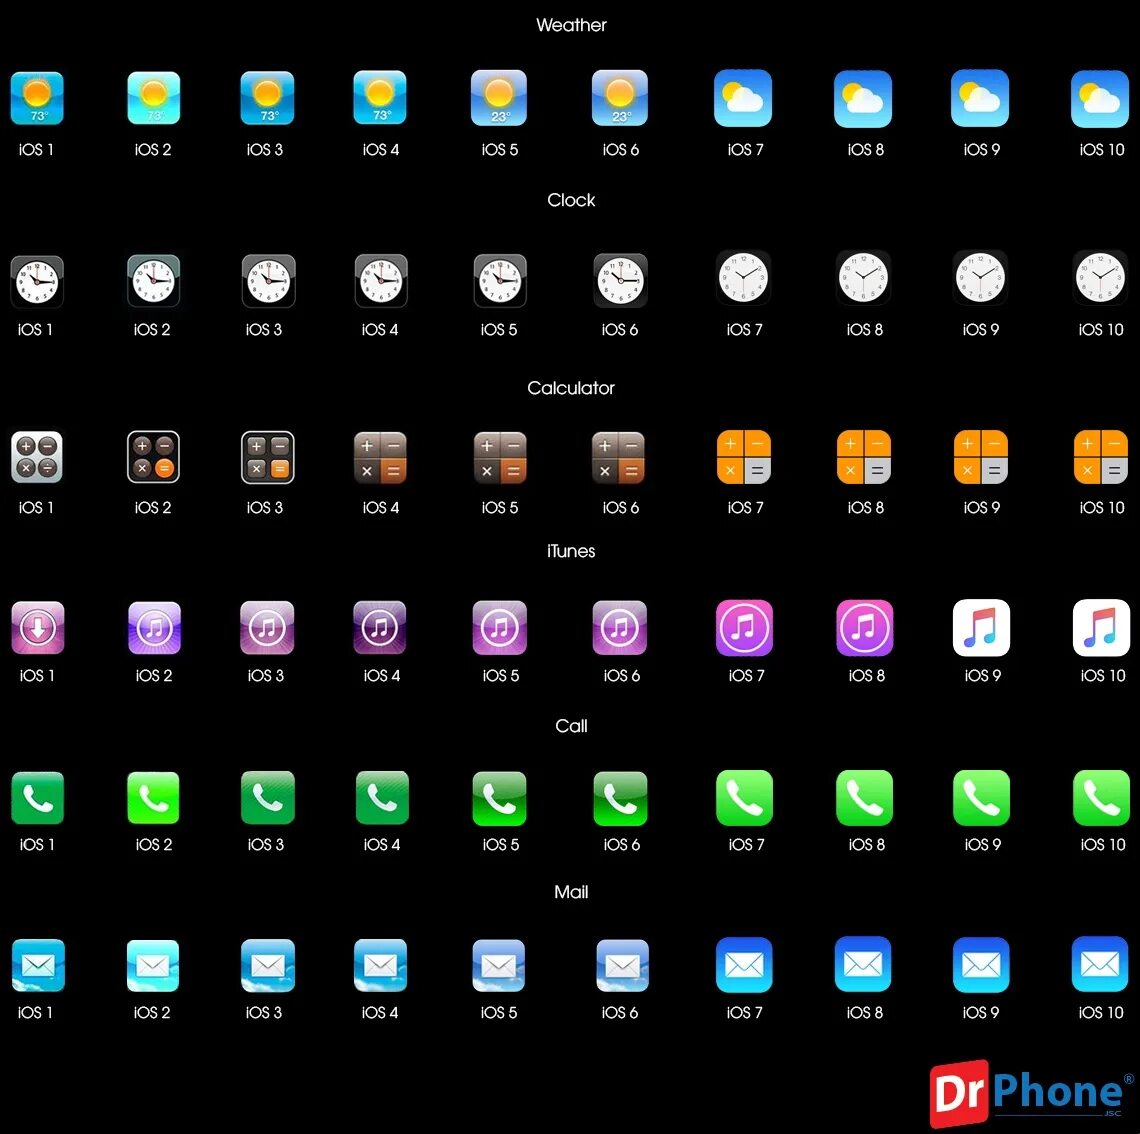Click the iOS 5 label under iTunes
Image resolution: width=1140 pixels, height=1134 pixels.
pos(501,675)
